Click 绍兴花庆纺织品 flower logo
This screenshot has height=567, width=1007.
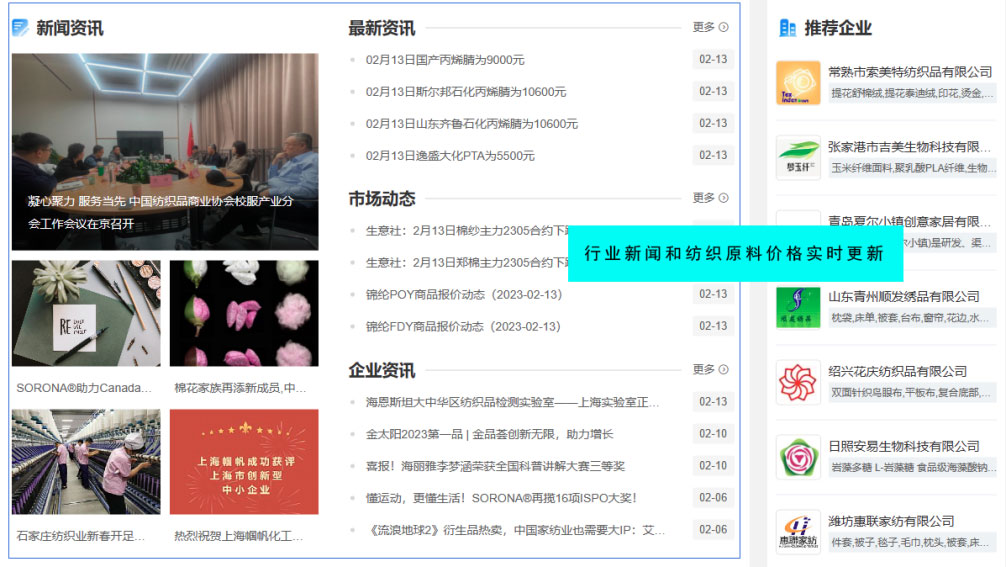click(x=798, y=383)
